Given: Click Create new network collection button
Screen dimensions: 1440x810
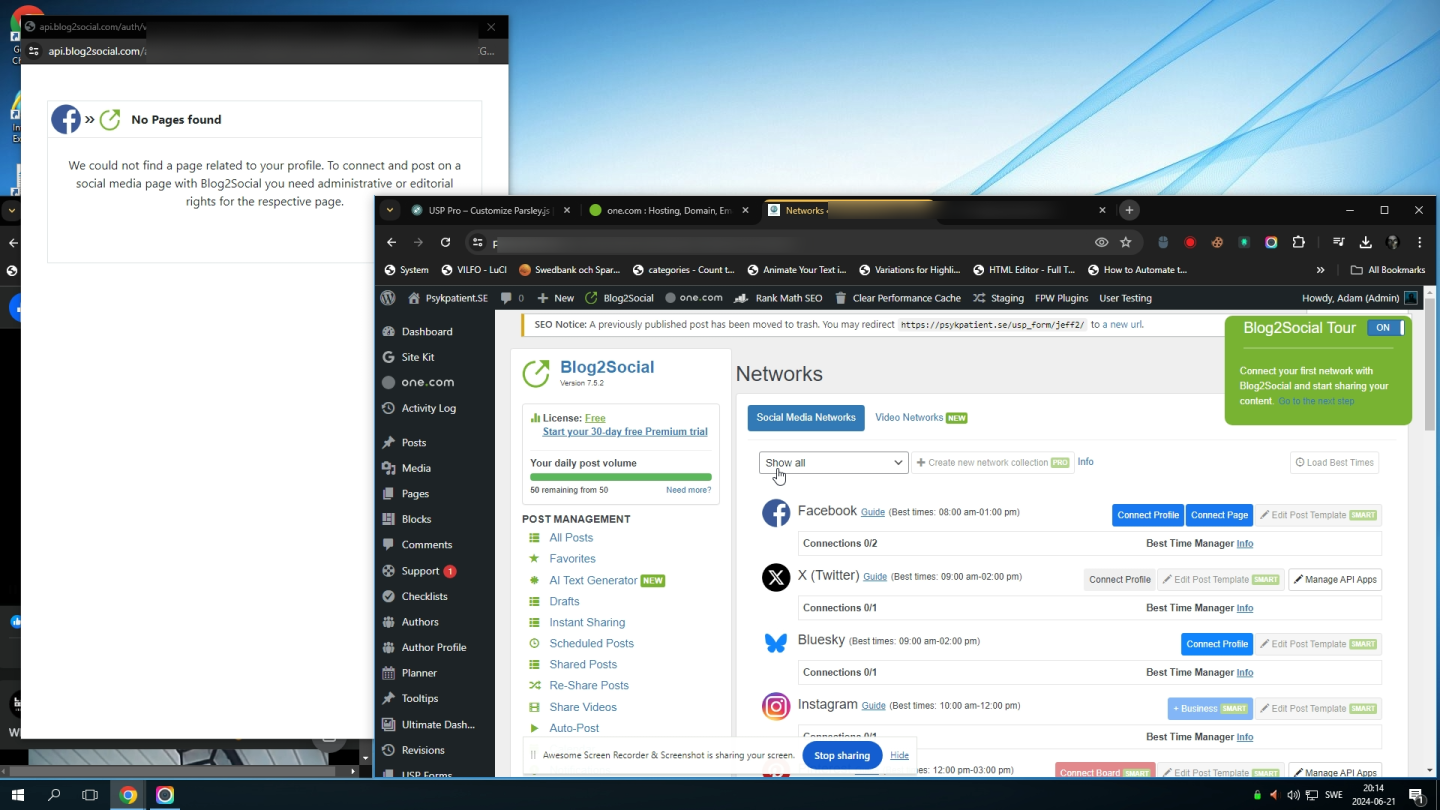Looking at the screenshot, I should (x=993, y=463).
